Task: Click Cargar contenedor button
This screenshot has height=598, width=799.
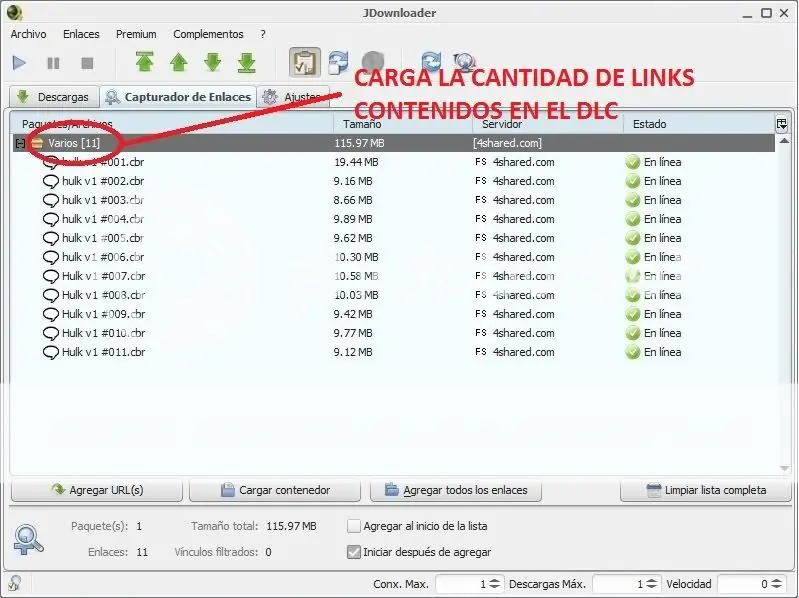Action: click(x=275, y=490)
